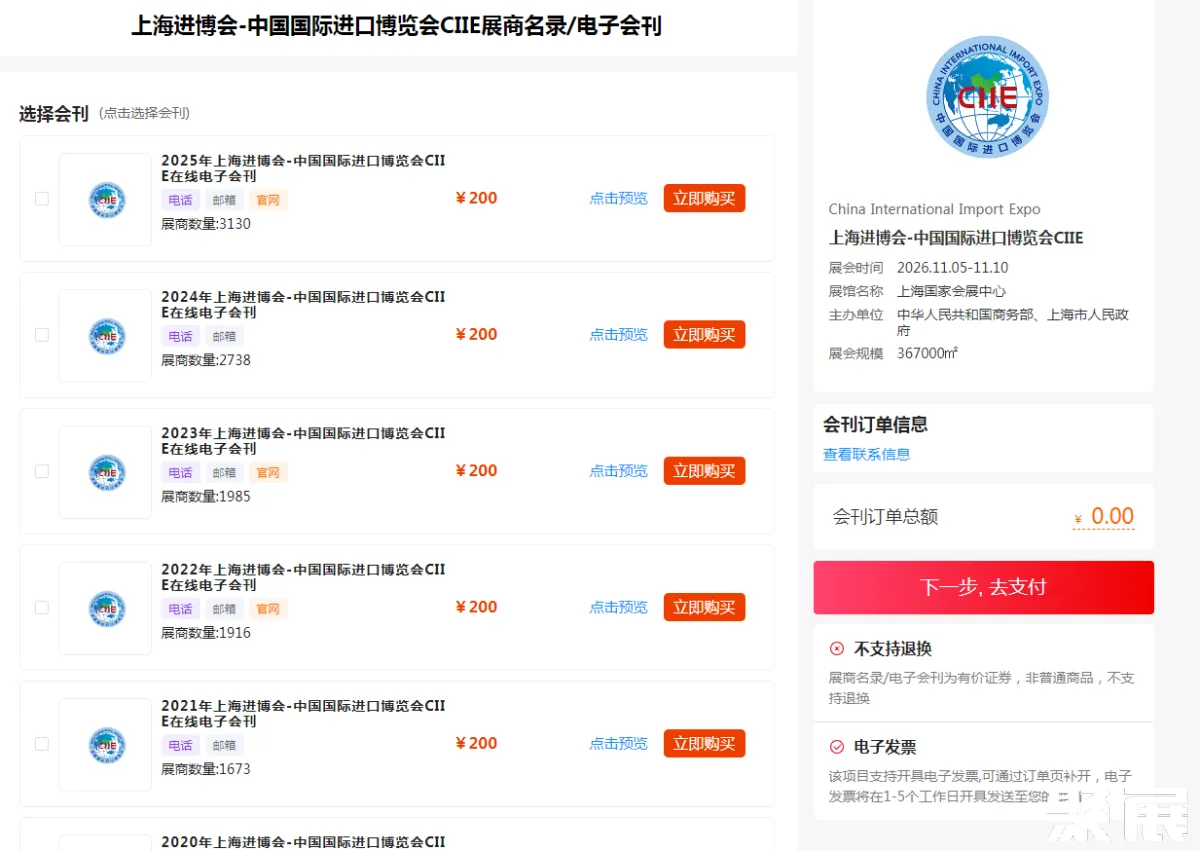This screenshot has height=851, width=1200.
Task: Buy the 2024 catalog with 立即购买
Action: 704,335
